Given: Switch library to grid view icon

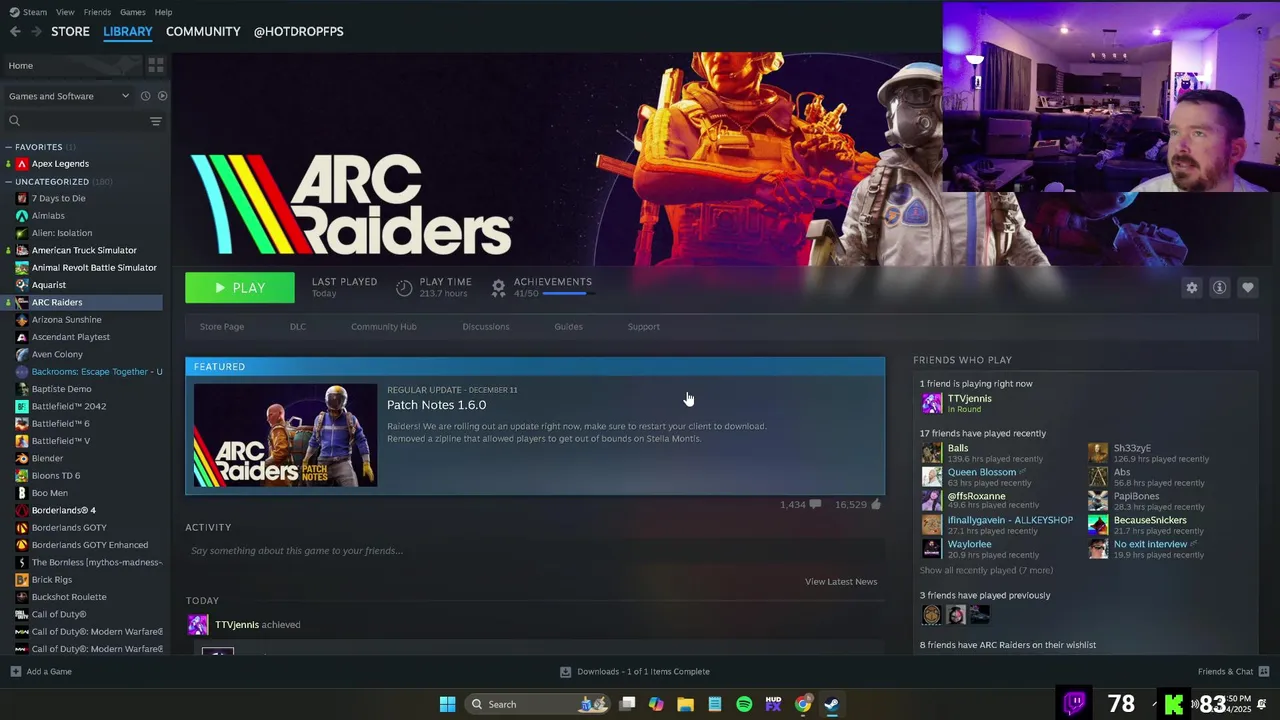Looking at the screenshot, I should click(x=156, y=65).
